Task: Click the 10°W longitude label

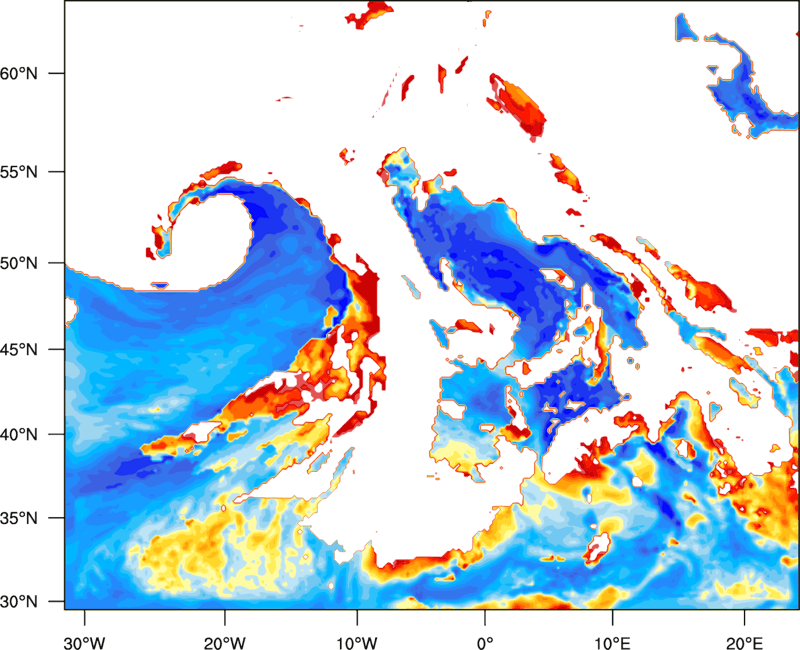Action: point(357,643)
